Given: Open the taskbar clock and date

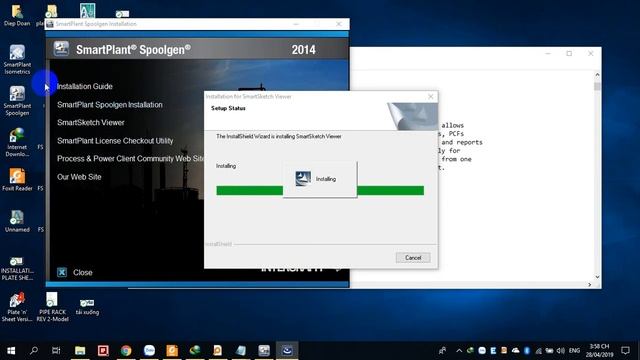Looking at the screenshot, I should (x=600, y=351).
